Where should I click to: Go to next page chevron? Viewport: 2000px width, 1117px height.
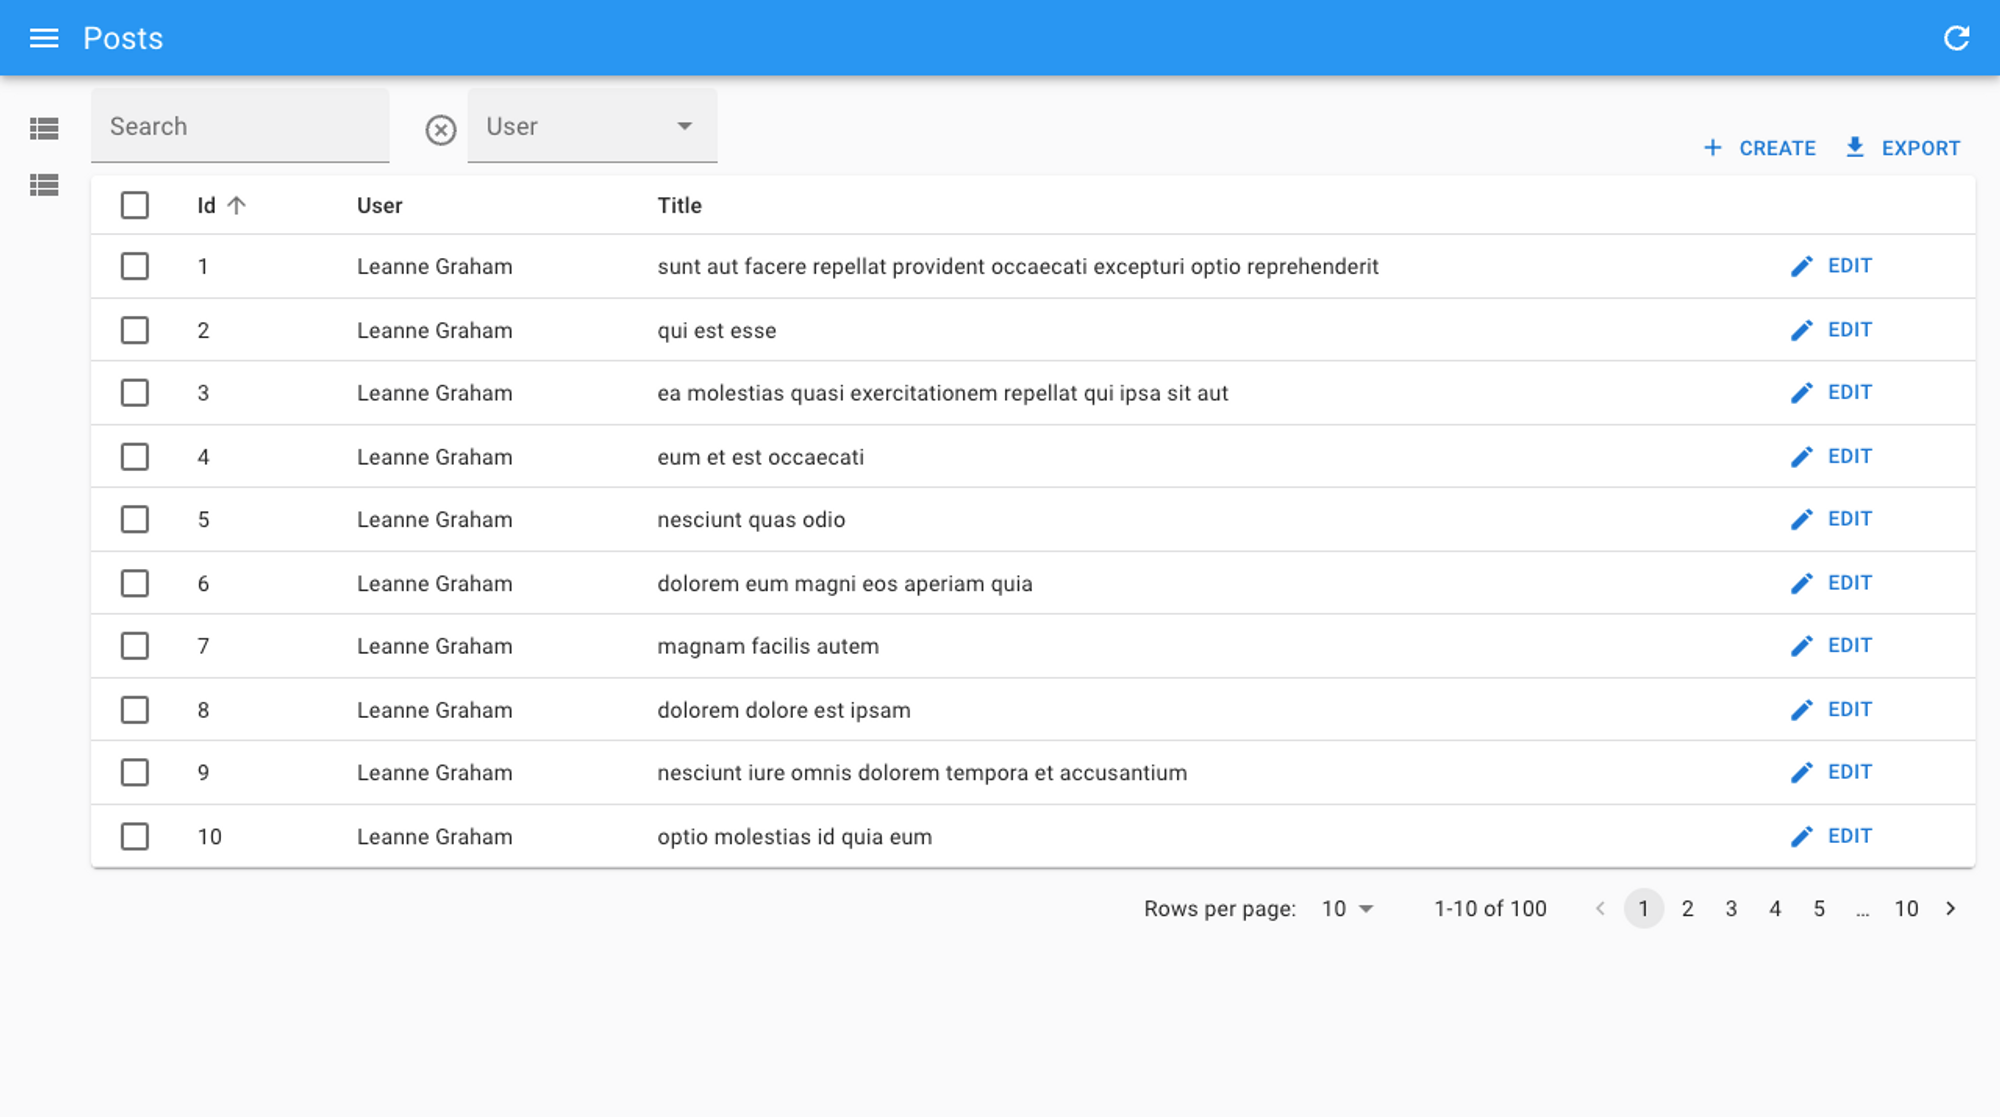coord(1950,908)
